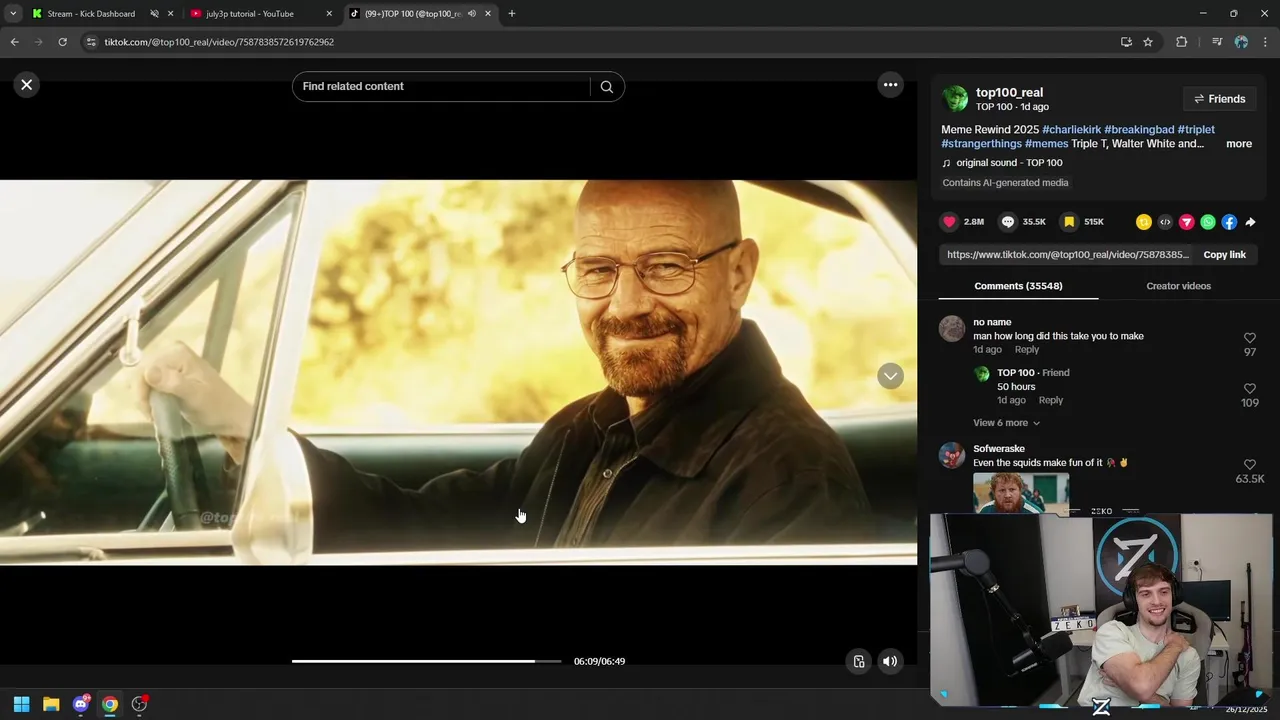Click Find related content search field
The width and height of the screenshot is (1280, 720).
(442, 87)
